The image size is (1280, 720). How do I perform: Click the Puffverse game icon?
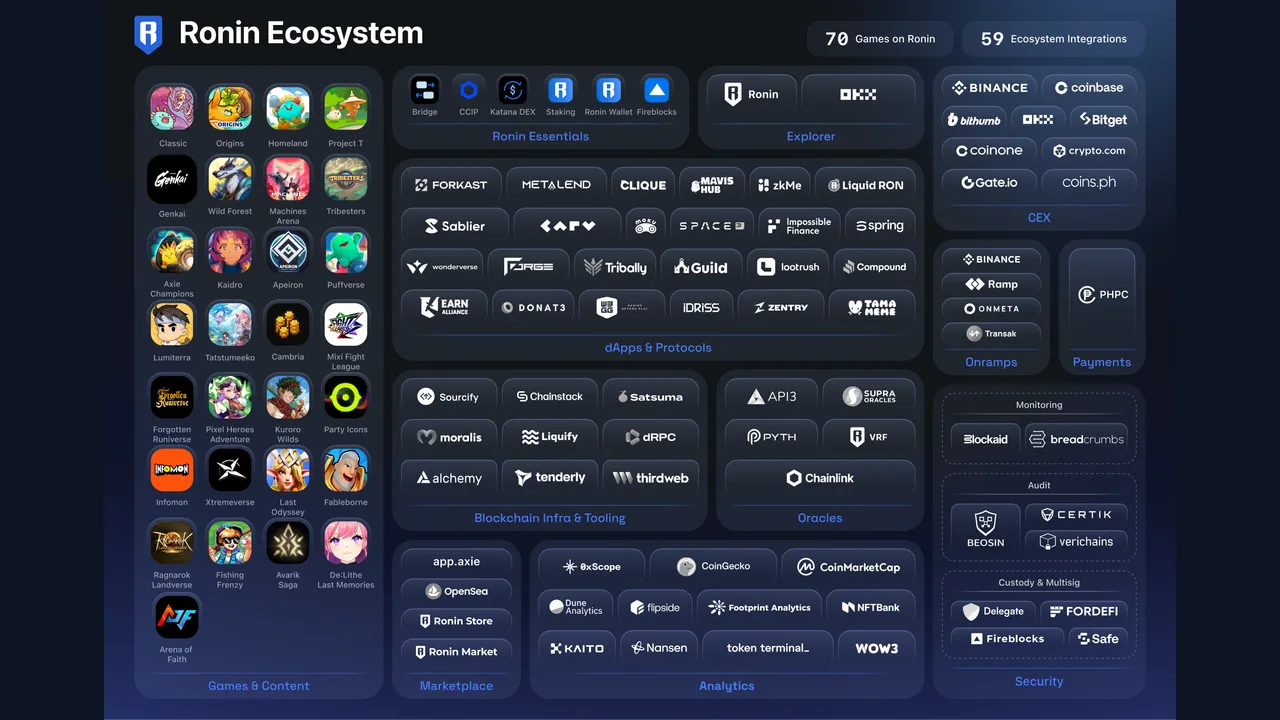346,252
